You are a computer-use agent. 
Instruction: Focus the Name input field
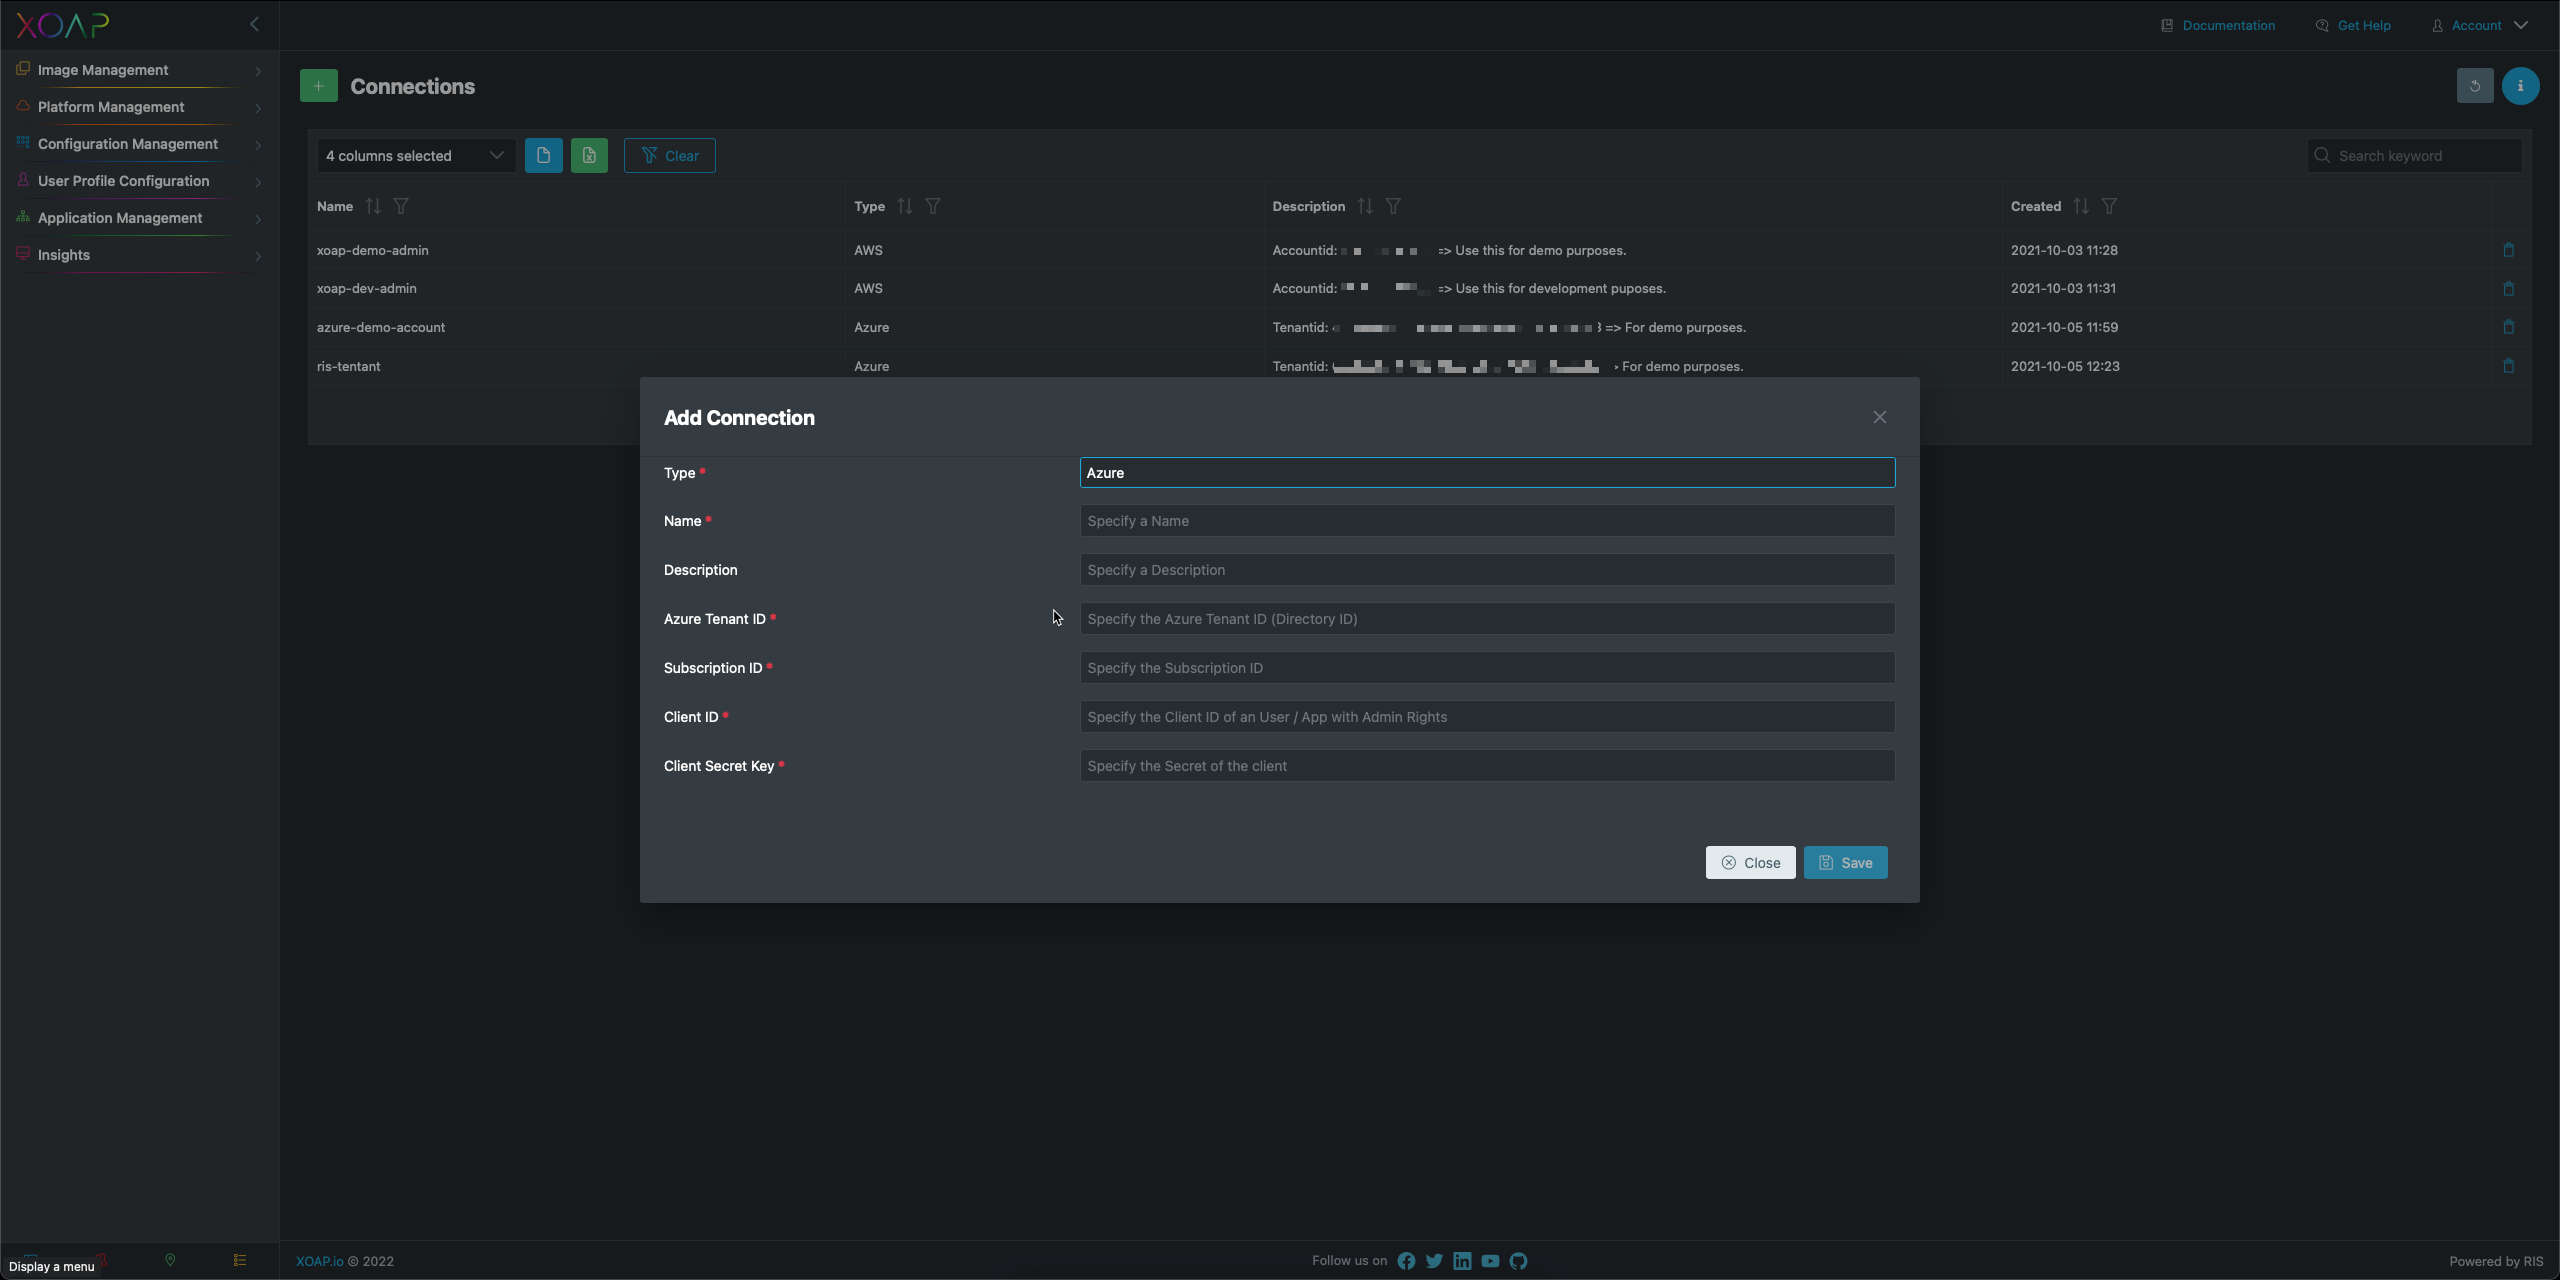(x=1487, y=521)
